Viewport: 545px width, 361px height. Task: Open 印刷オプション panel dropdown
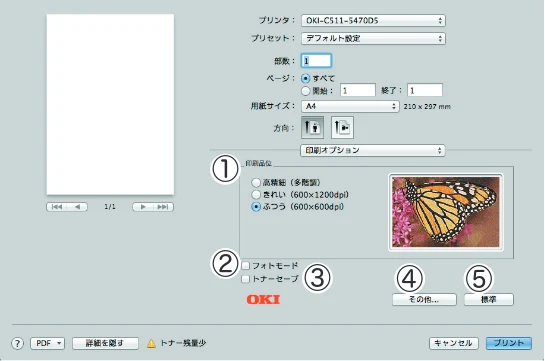click(x=373, y=150)
